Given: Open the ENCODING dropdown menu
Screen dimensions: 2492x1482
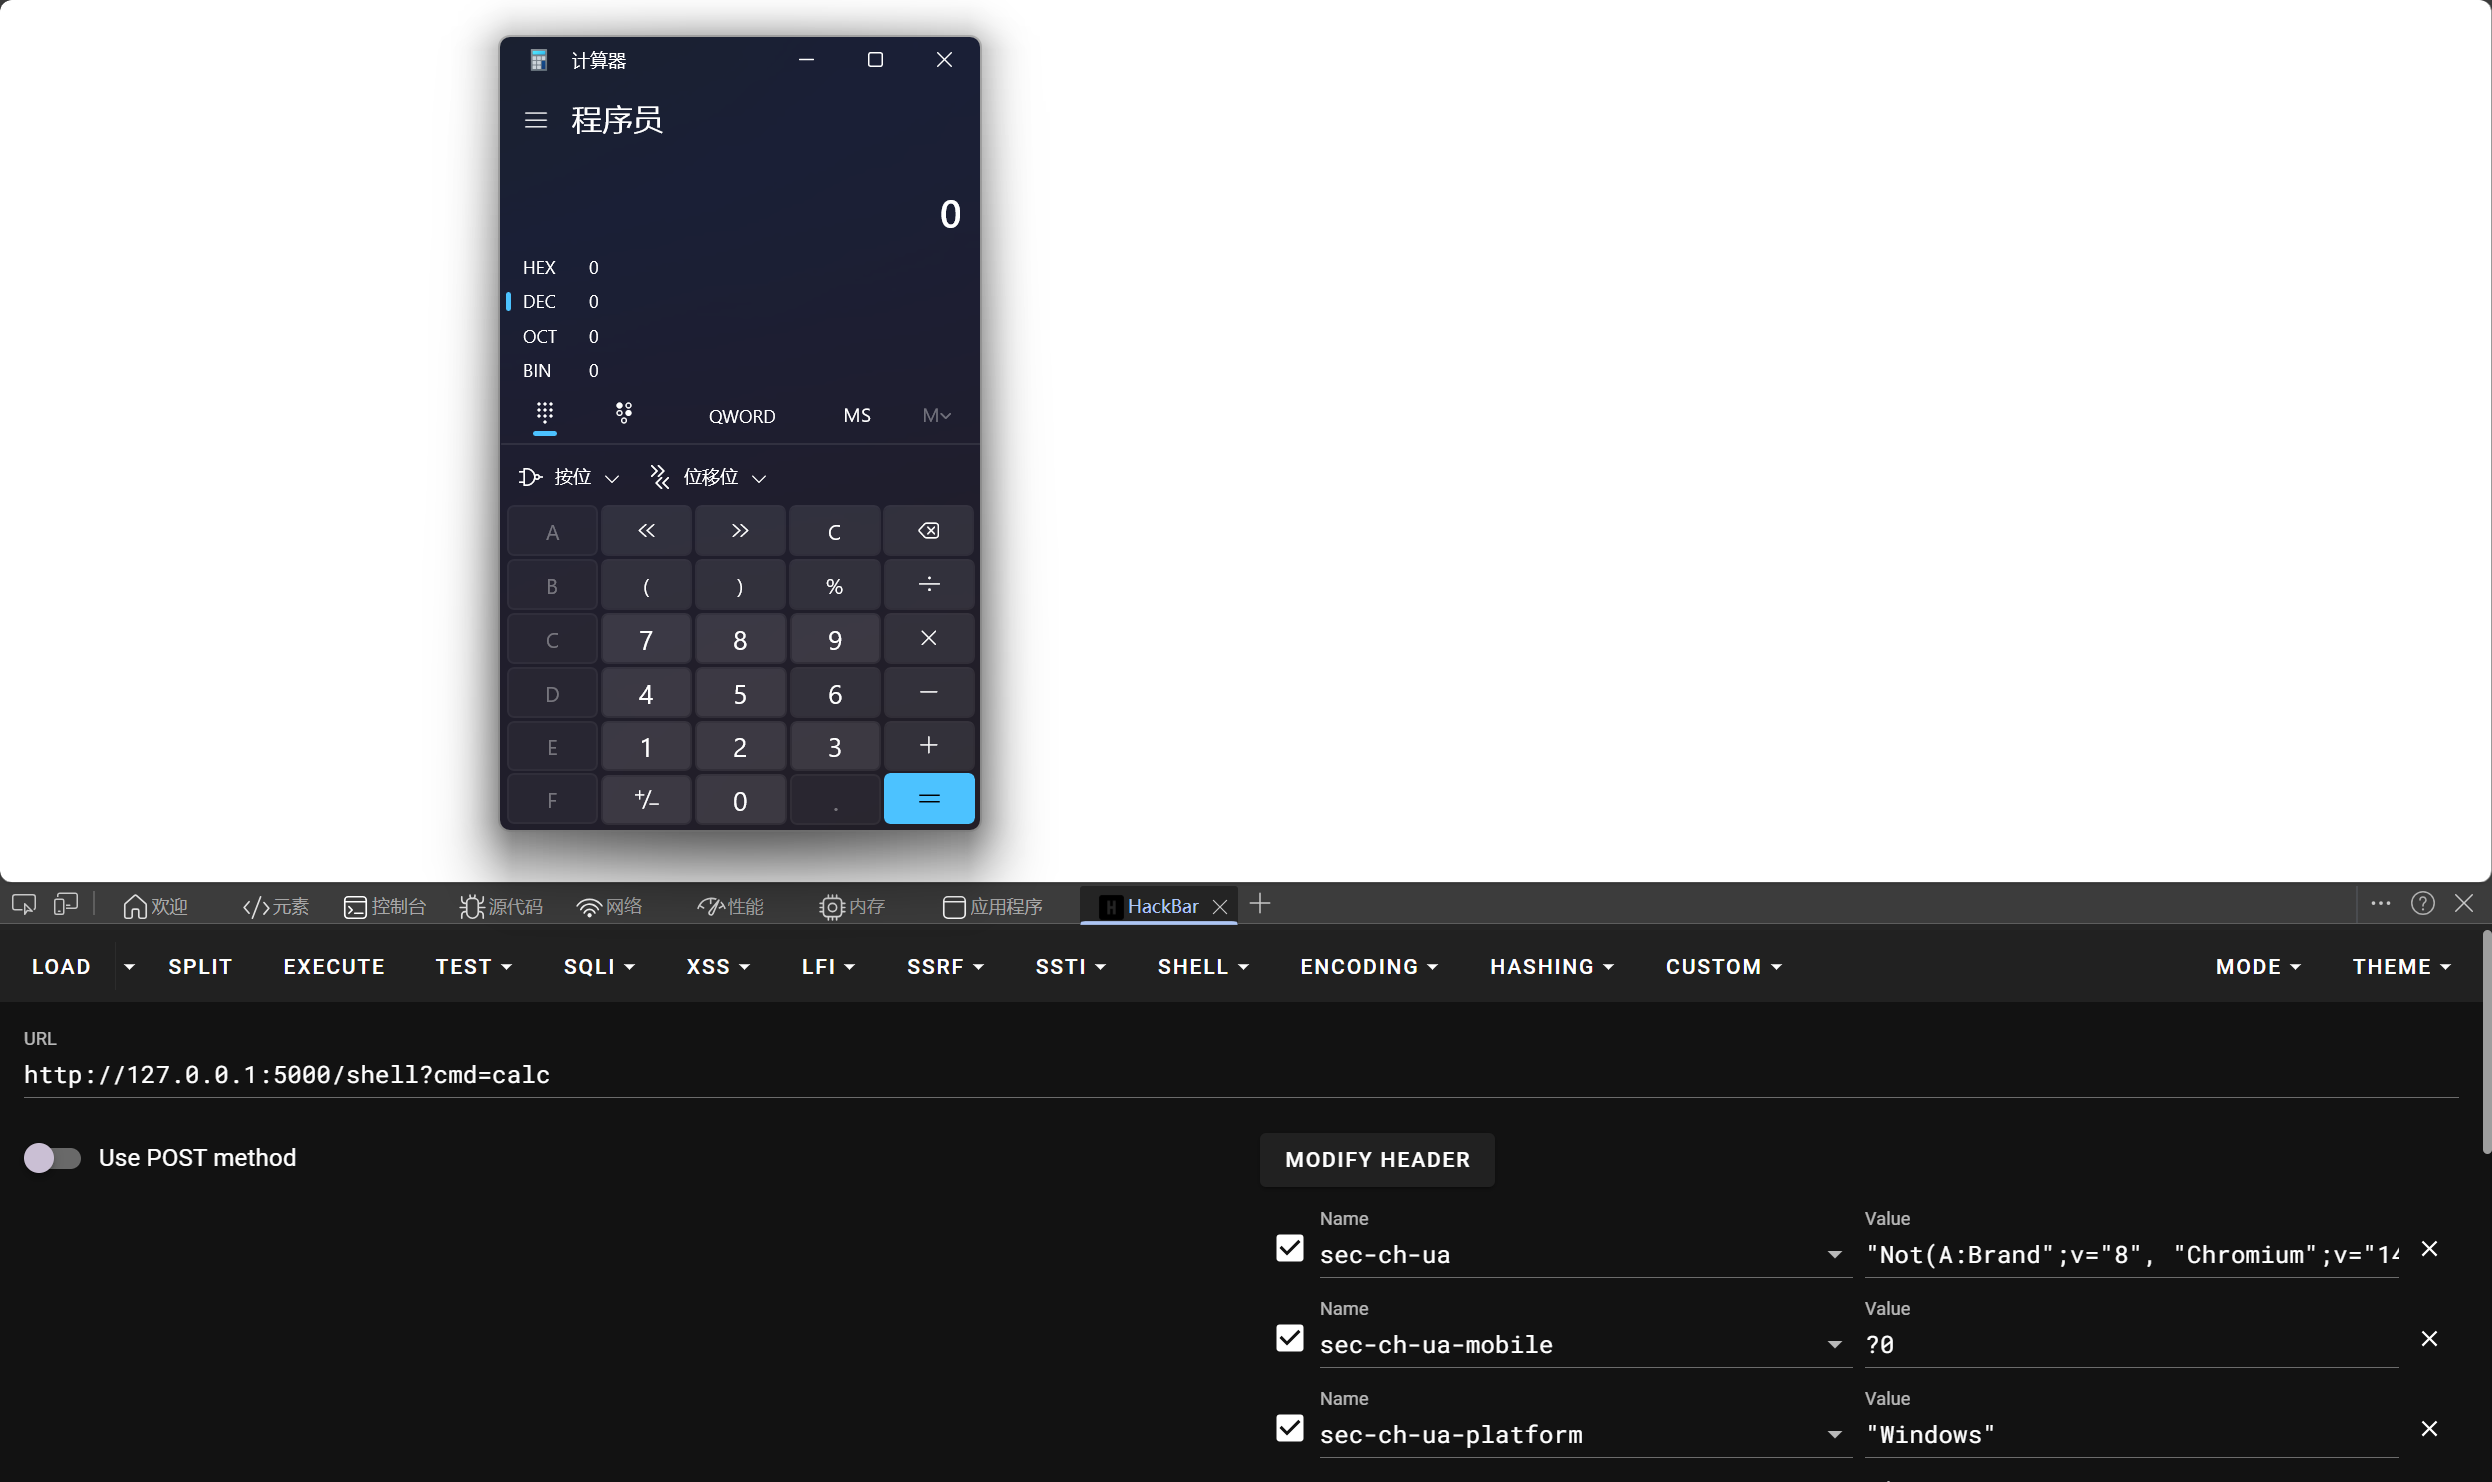Looking at the screenshot, I should click(x=1369, y=967).
